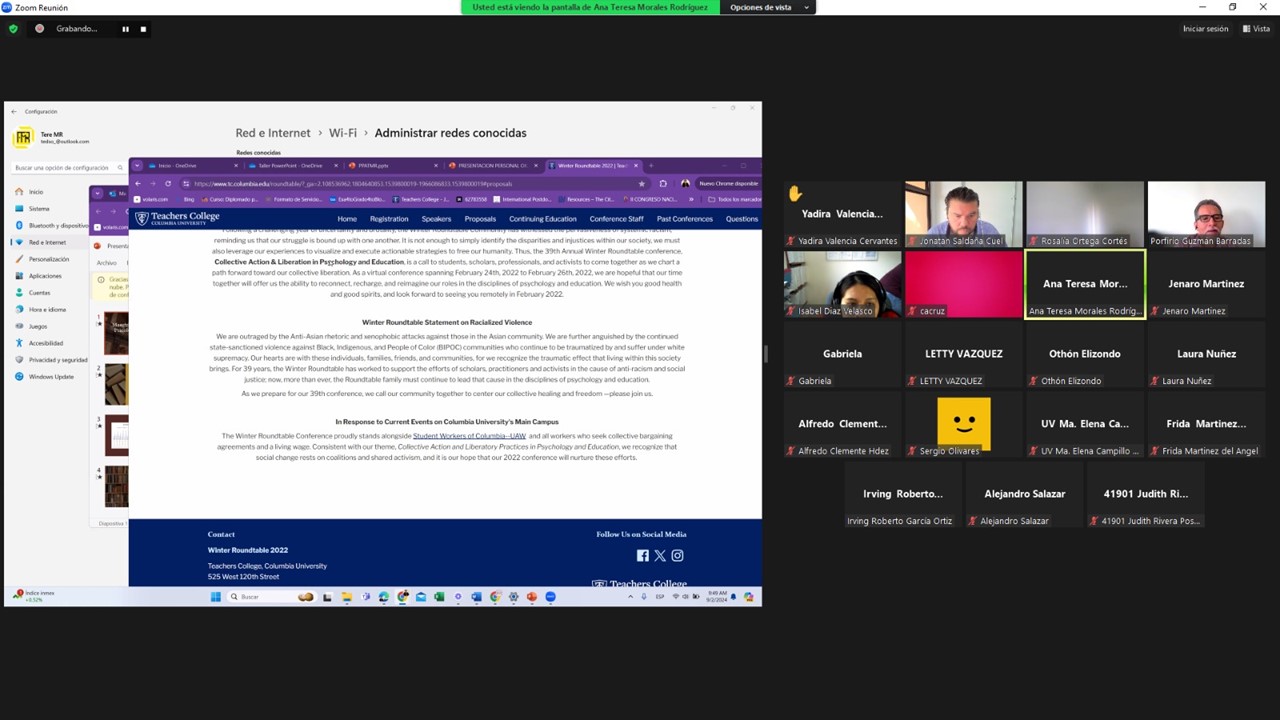Select Ana Teresa Morales participant tile
1280x720 pixels.
(1085, 285)
